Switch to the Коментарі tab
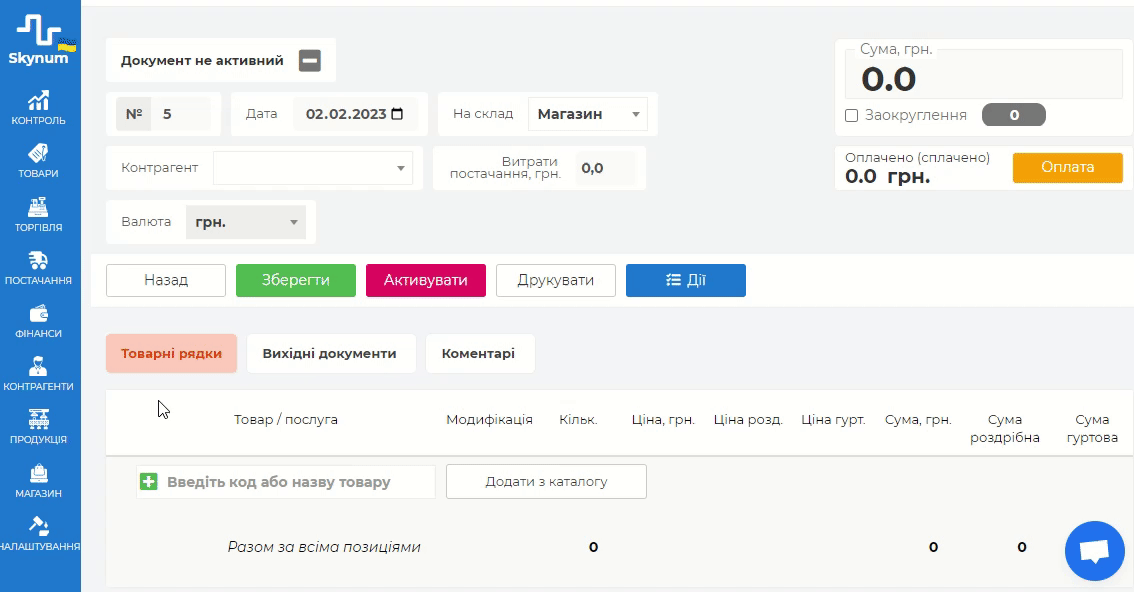Viewport: 1134px width, 592px height. [x=478, y=353]
